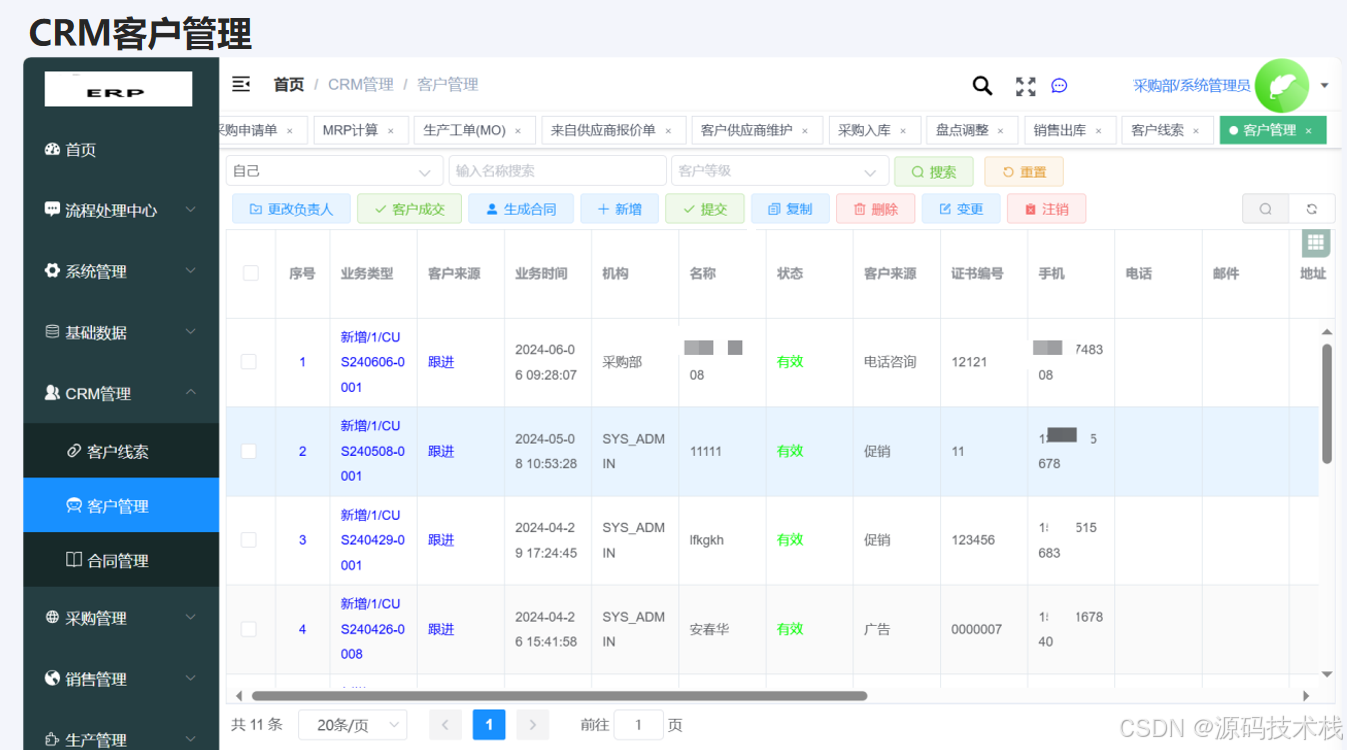This screenshot has width=1347, height=750.
Task: Go to 首页 in the sidebar
Action: tap(121, 150)
